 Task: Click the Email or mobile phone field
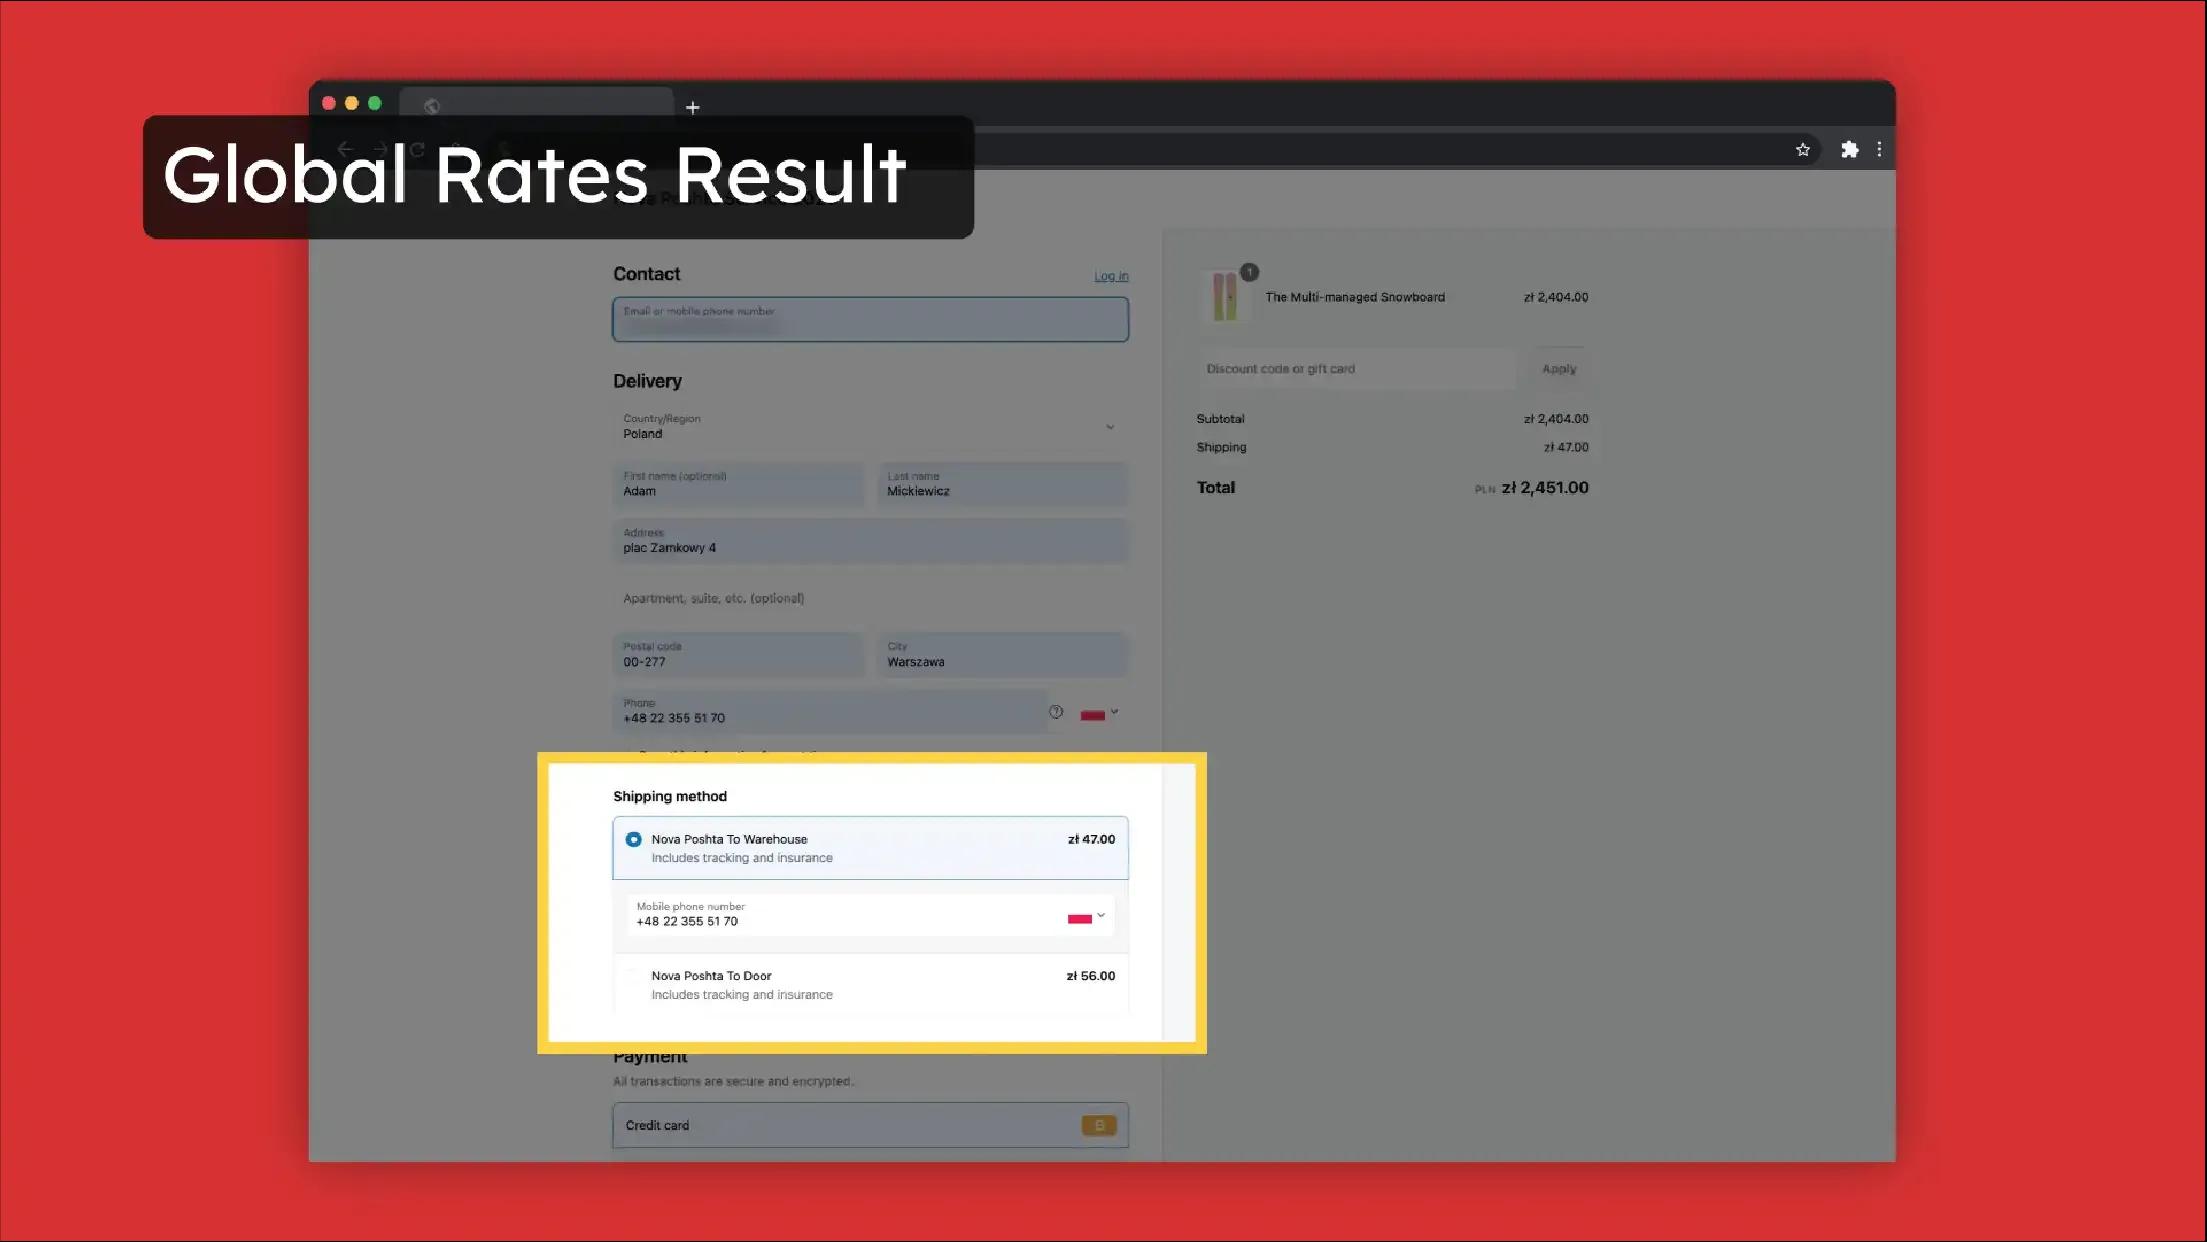[x=870, y=319]
